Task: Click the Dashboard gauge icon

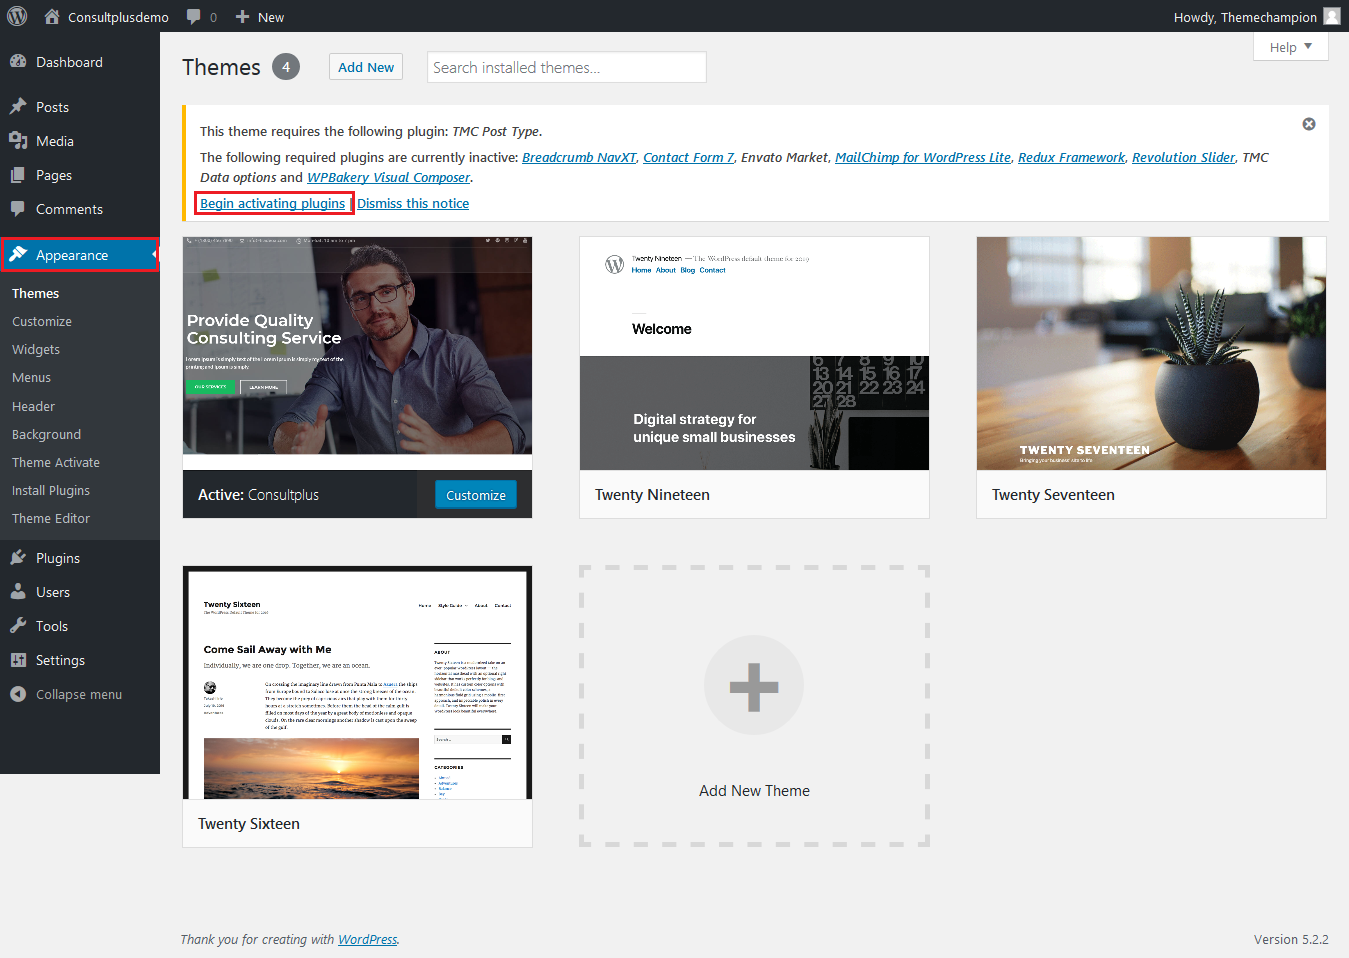Action: point(18,62)
